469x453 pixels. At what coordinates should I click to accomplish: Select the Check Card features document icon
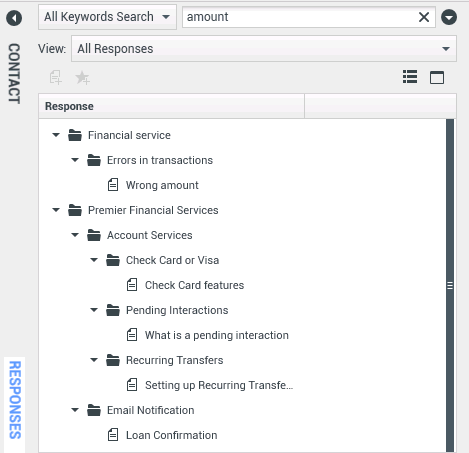point(132,285)
